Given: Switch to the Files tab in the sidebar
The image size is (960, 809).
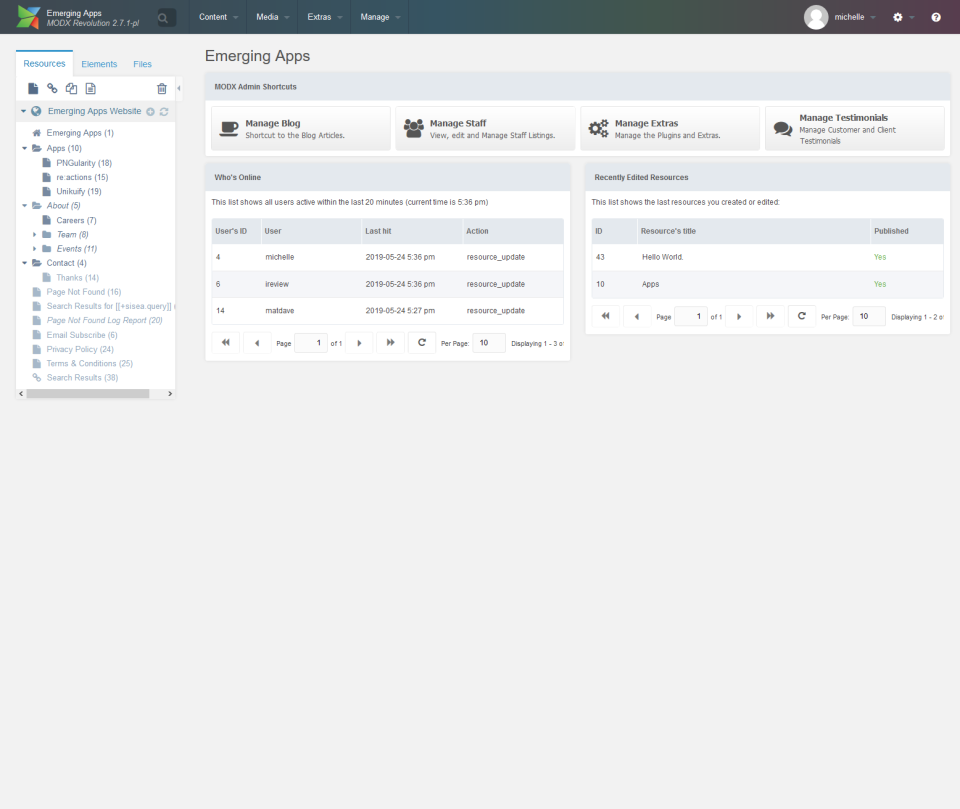Looking at the screenshot, I should (142, 63).
